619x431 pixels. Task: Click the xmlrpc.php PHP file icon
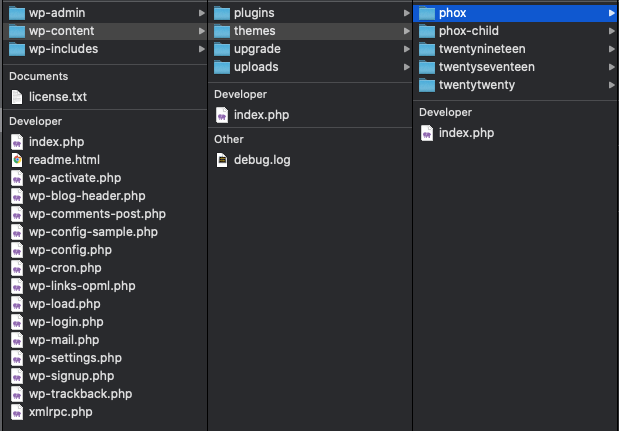17,412
